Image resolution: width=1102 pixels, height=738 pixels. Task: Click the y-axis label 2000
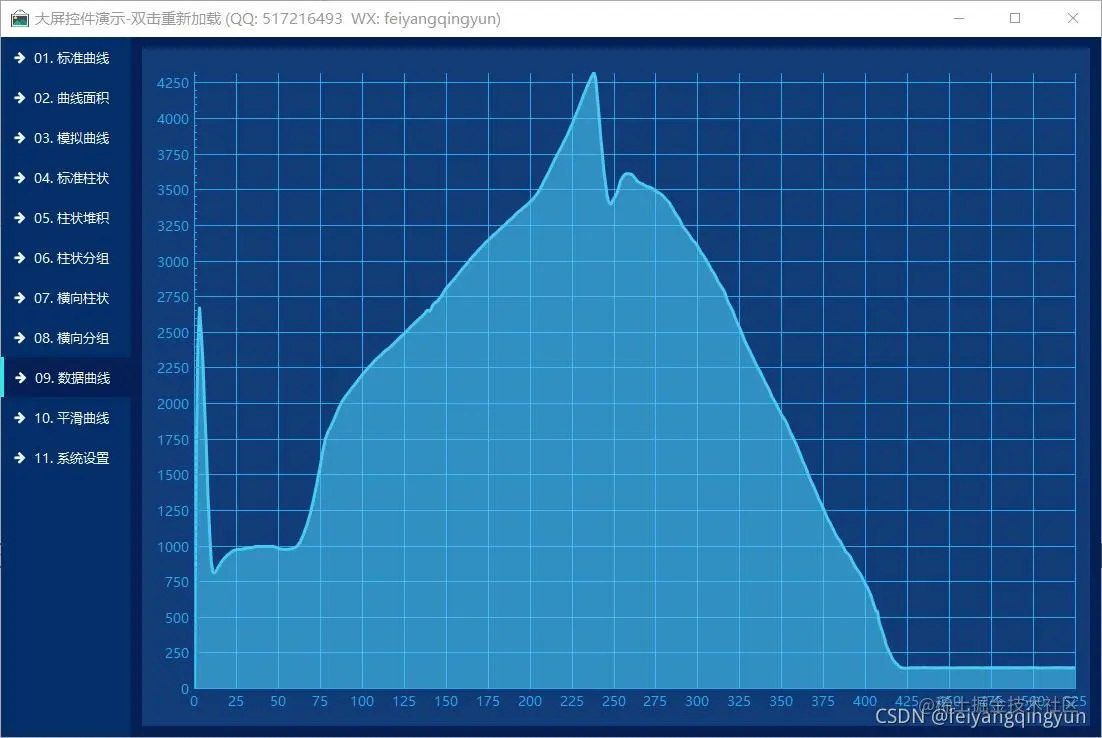tap(172, 404)
